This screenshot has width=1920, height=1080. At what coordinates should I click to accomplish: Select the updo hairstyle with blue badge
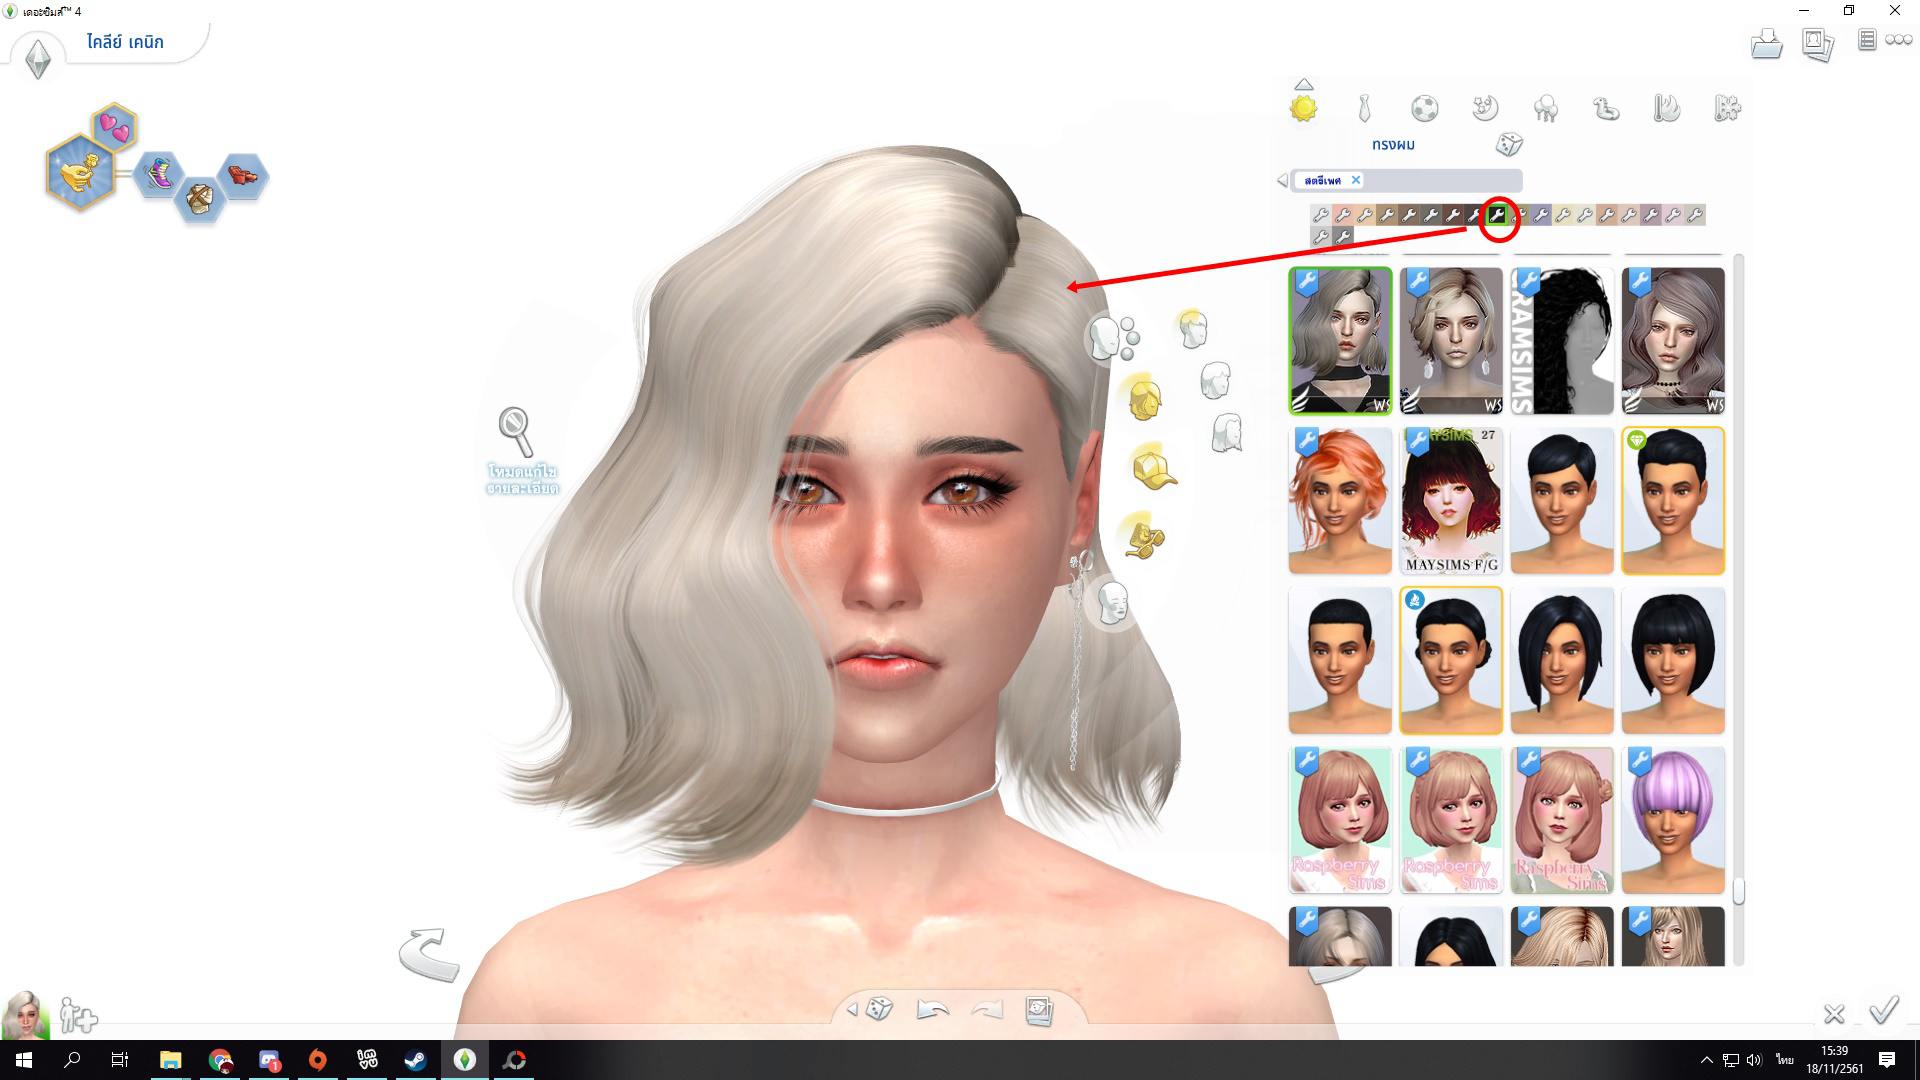point(1451,660)
